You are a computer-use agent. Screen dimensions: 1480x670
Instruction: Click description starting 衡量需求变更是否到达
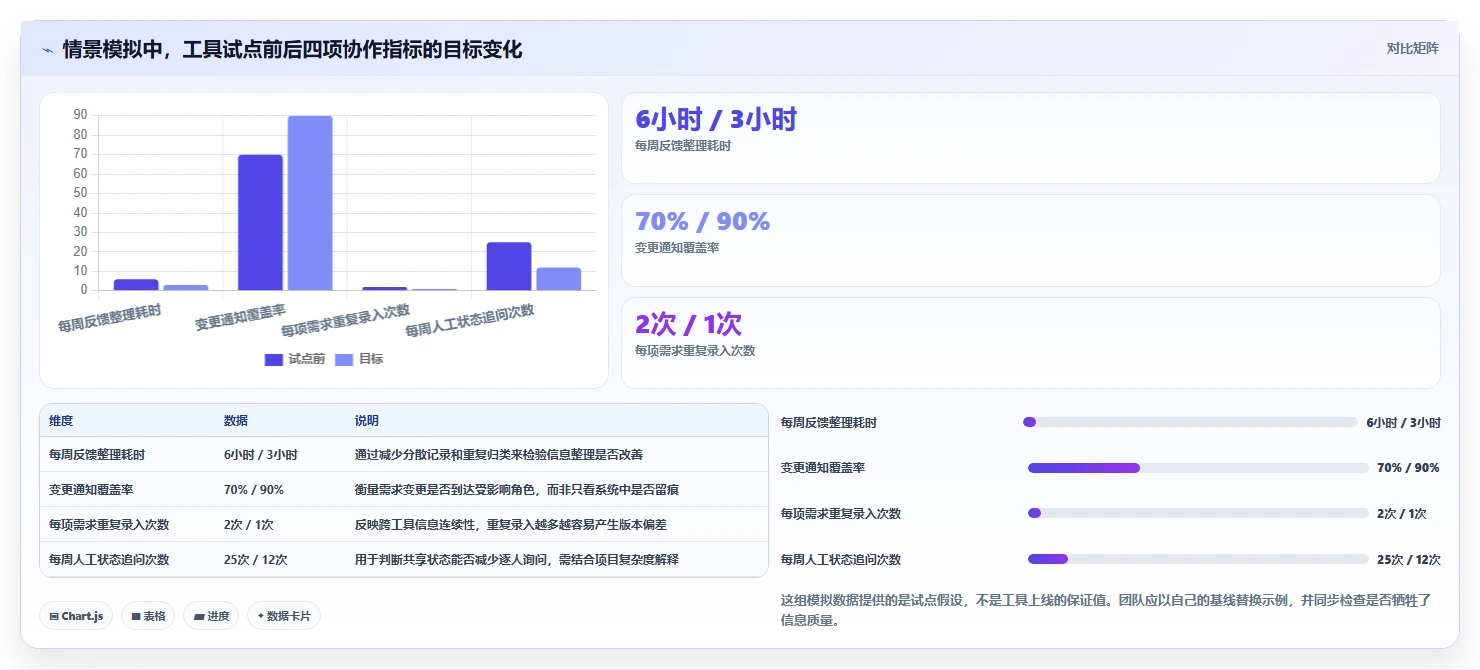coord(518,490)
